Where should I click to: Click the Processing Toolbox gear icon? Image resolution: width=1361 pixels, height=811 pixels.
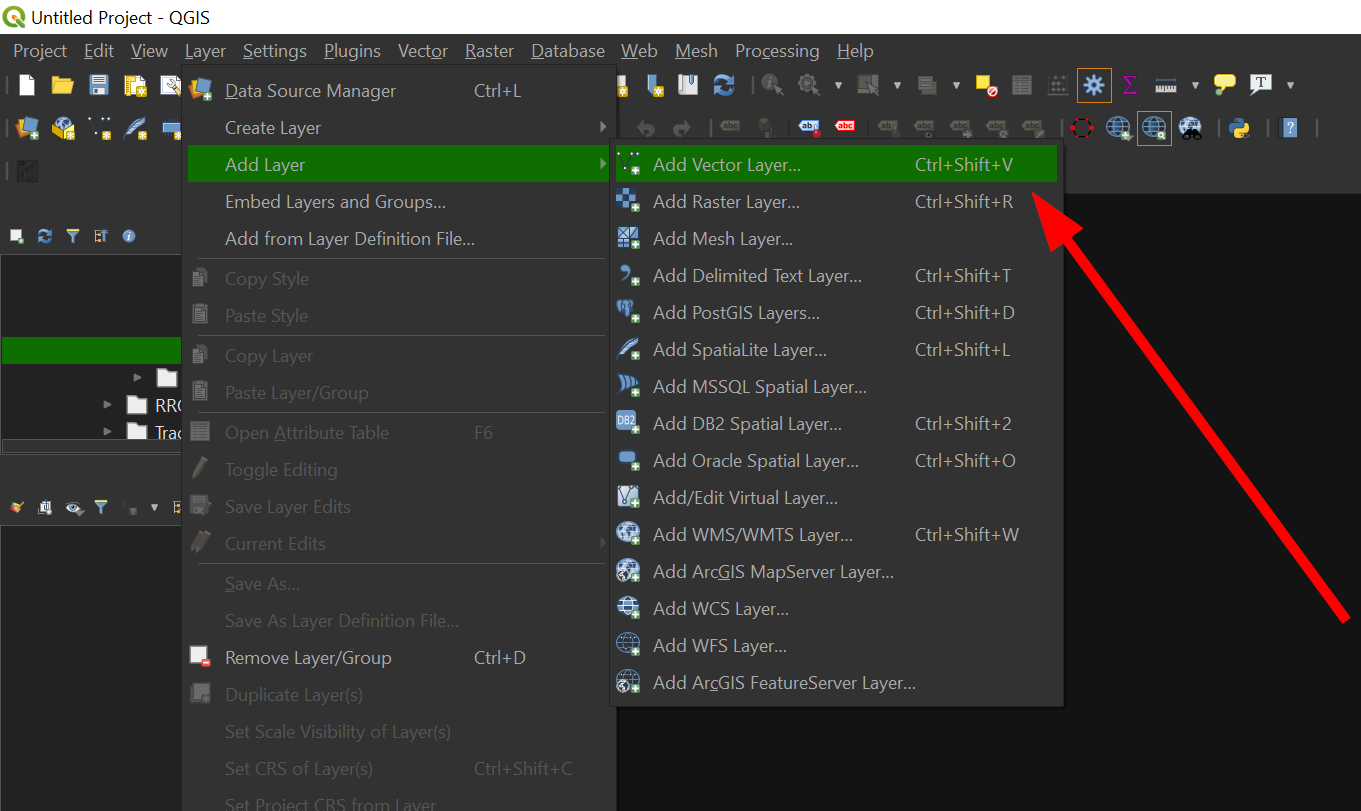(x=1094, y=85)
